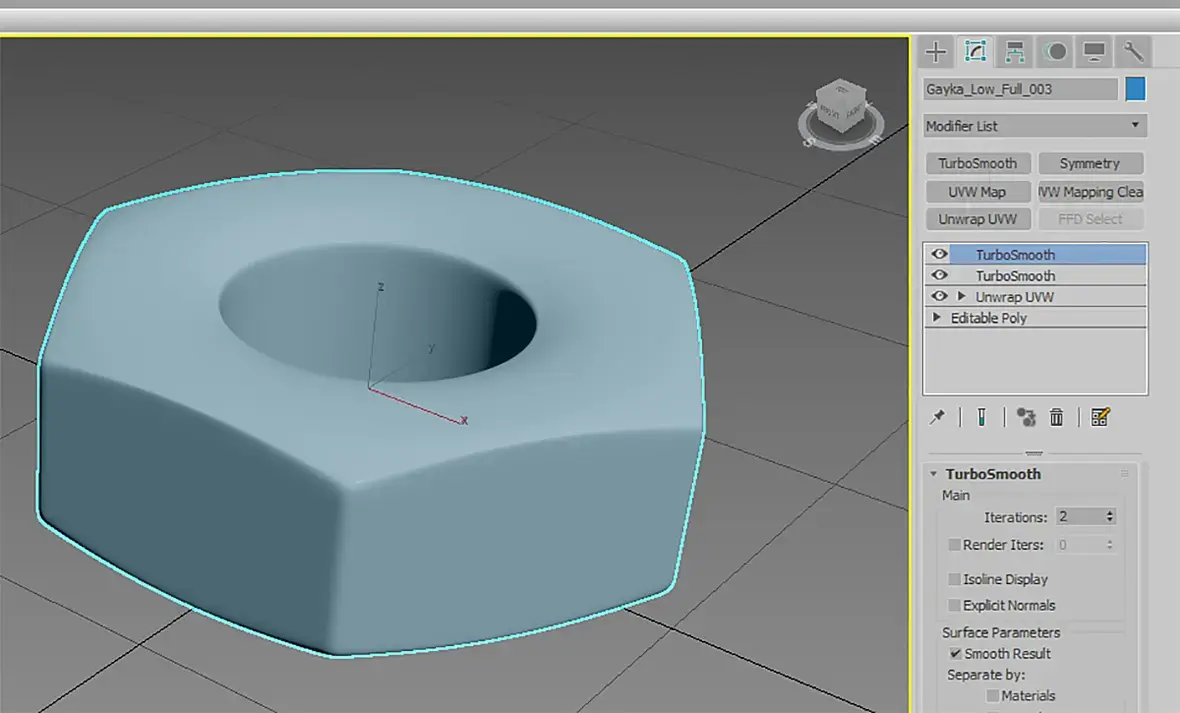Click the TurboSmooth modifier button
This screenshot has height=713, width=1180.
click(x=978, y=163)
